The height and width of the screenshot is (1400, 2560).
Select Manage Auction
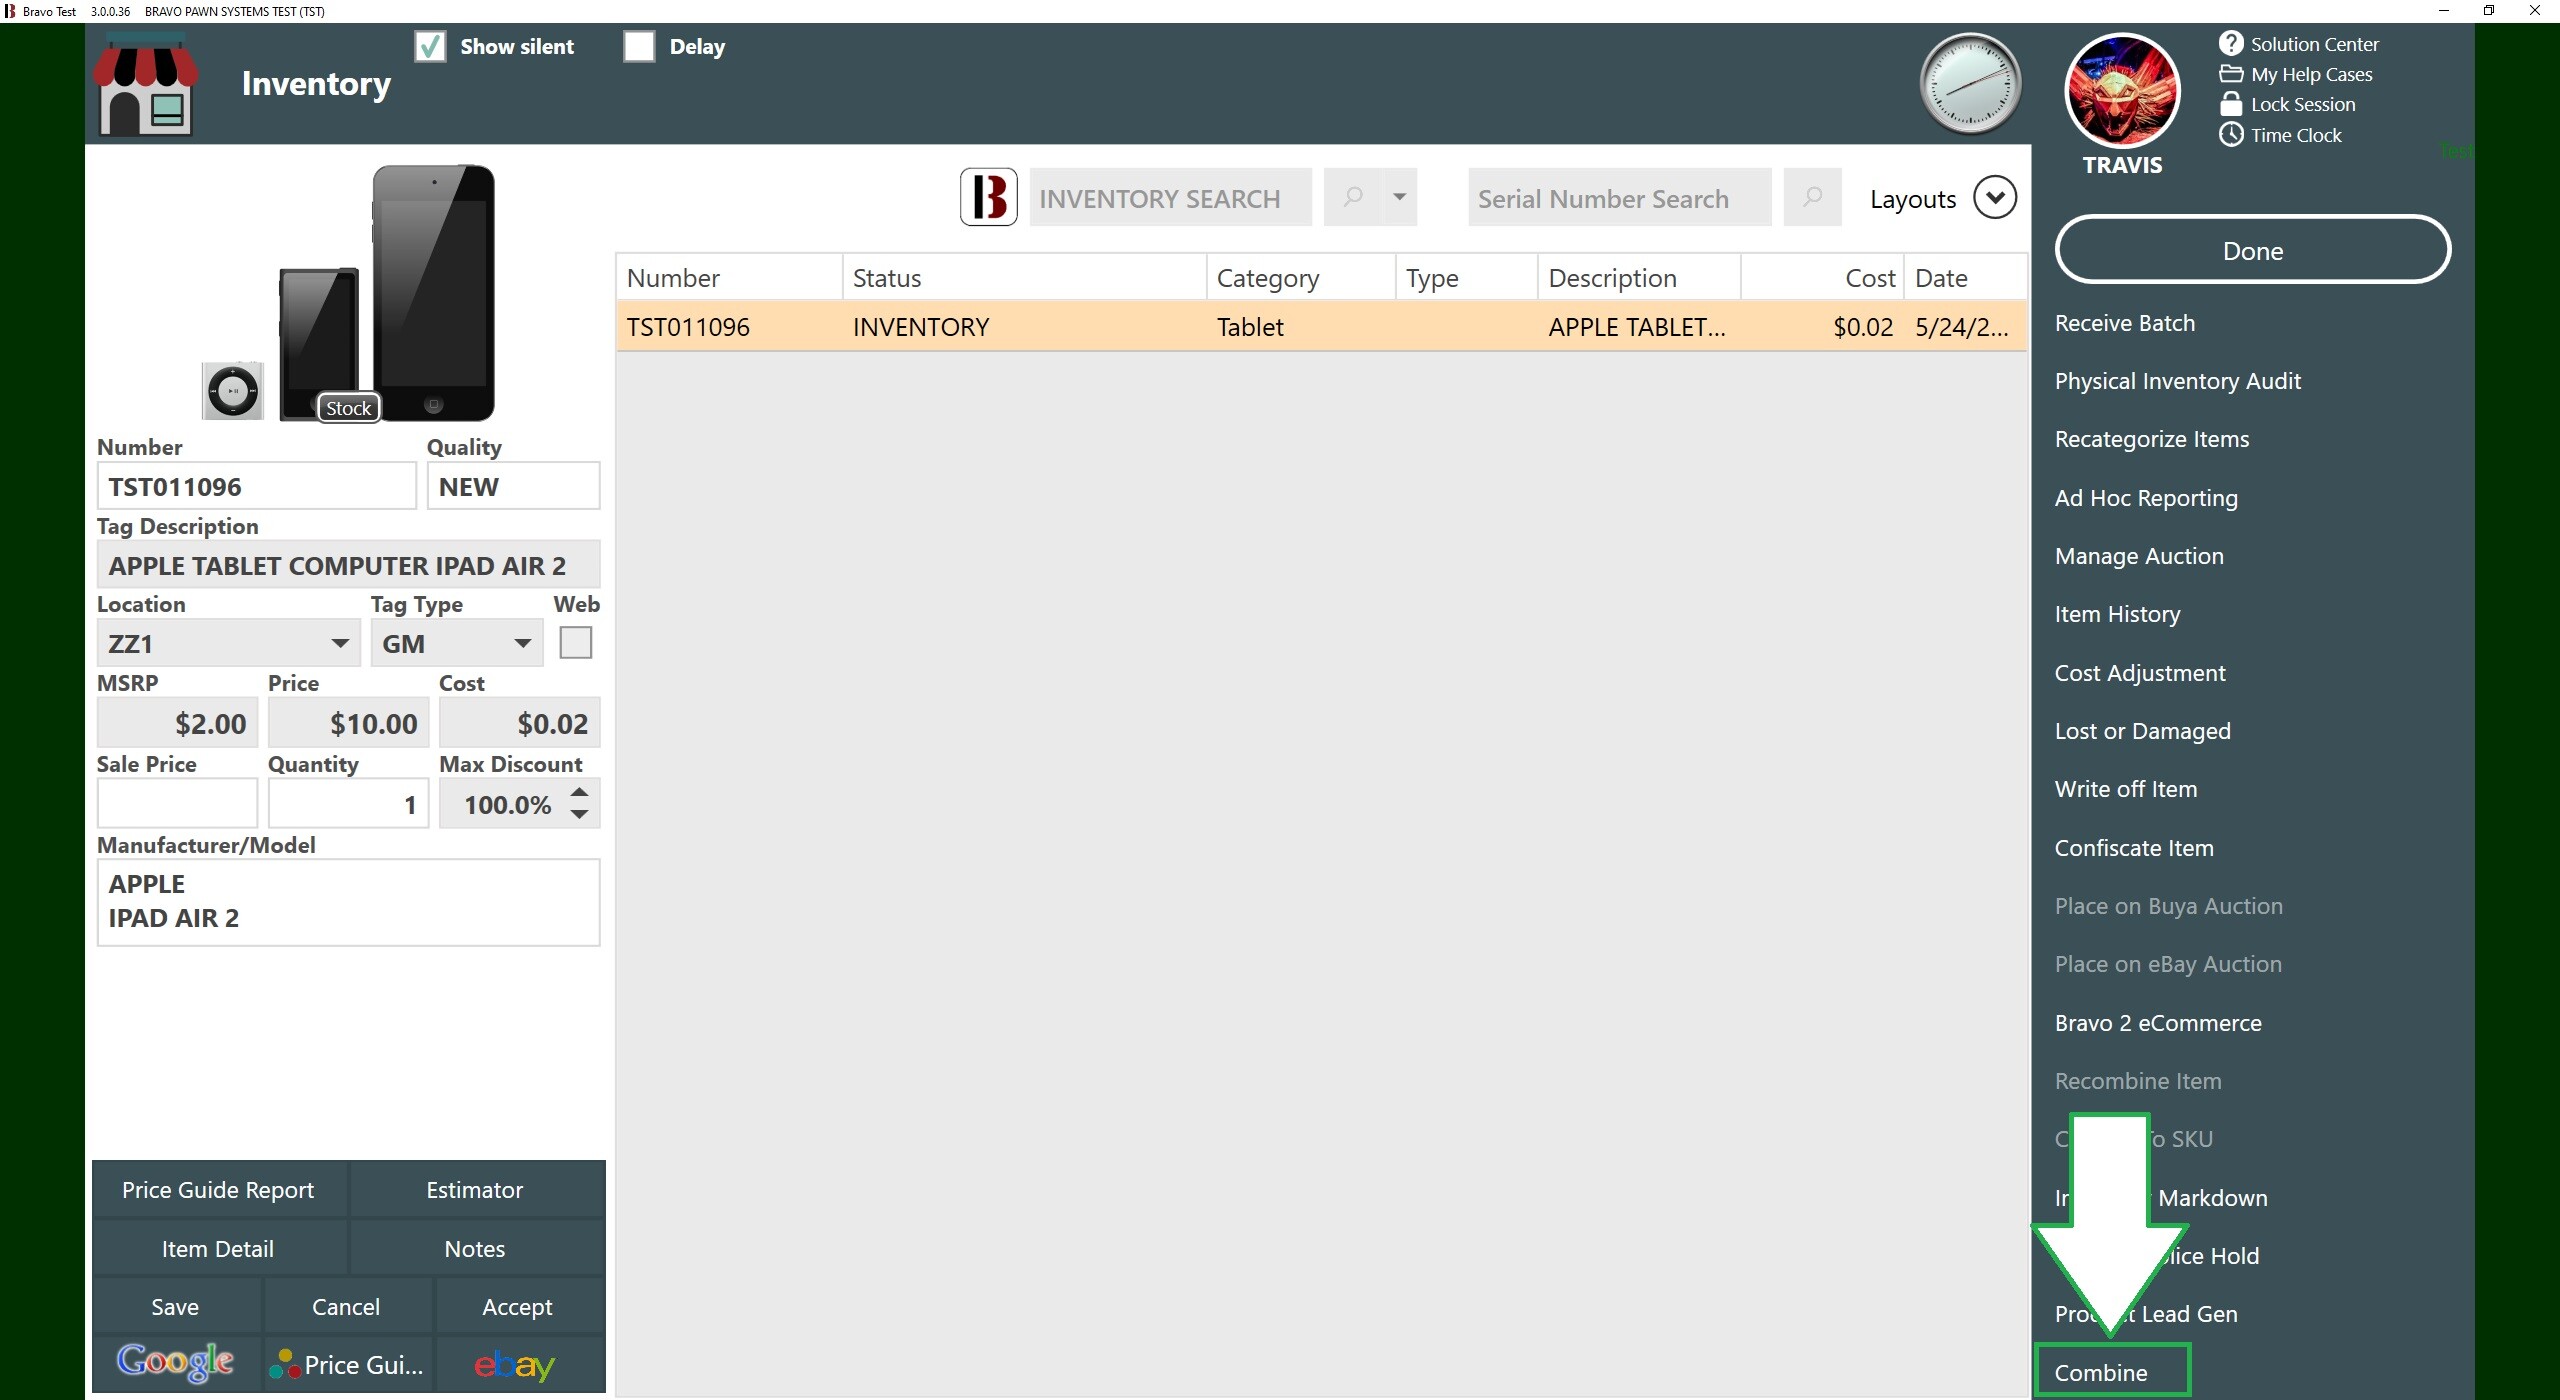pyautogui.click(x=2139, y=556)
